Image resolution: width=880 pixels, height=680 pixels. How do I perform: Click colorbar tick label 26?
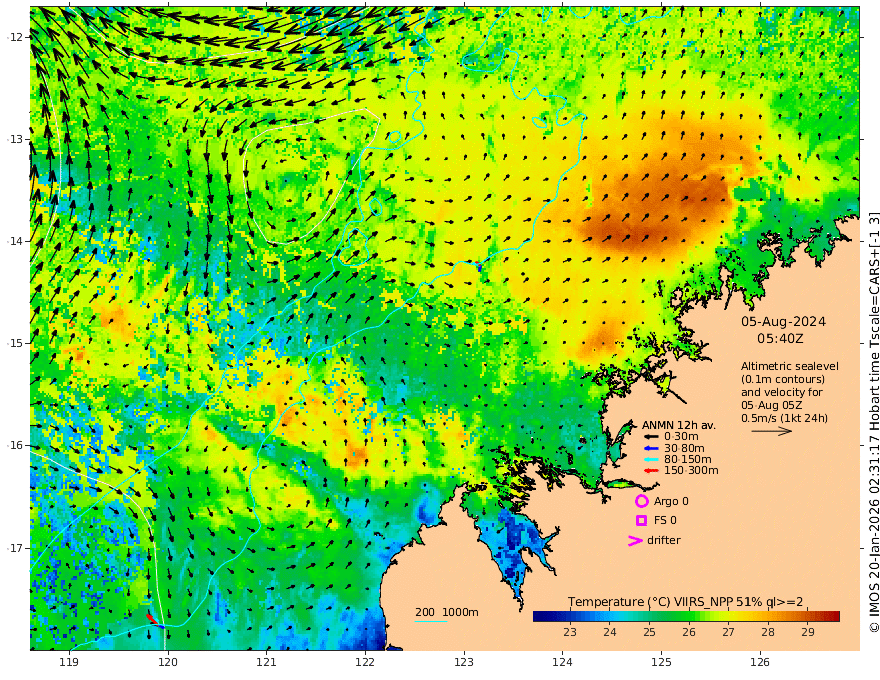click(x=689, y=632)
